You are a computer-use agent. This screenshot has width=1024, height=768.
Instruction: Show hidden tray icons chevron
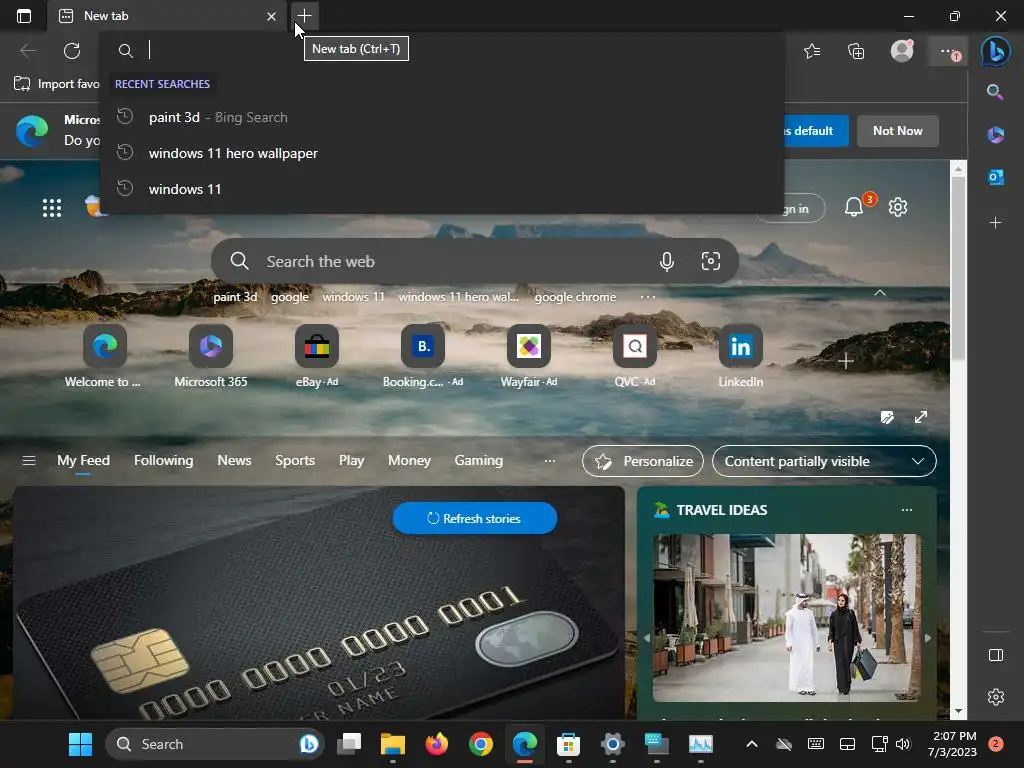point(752,744)
